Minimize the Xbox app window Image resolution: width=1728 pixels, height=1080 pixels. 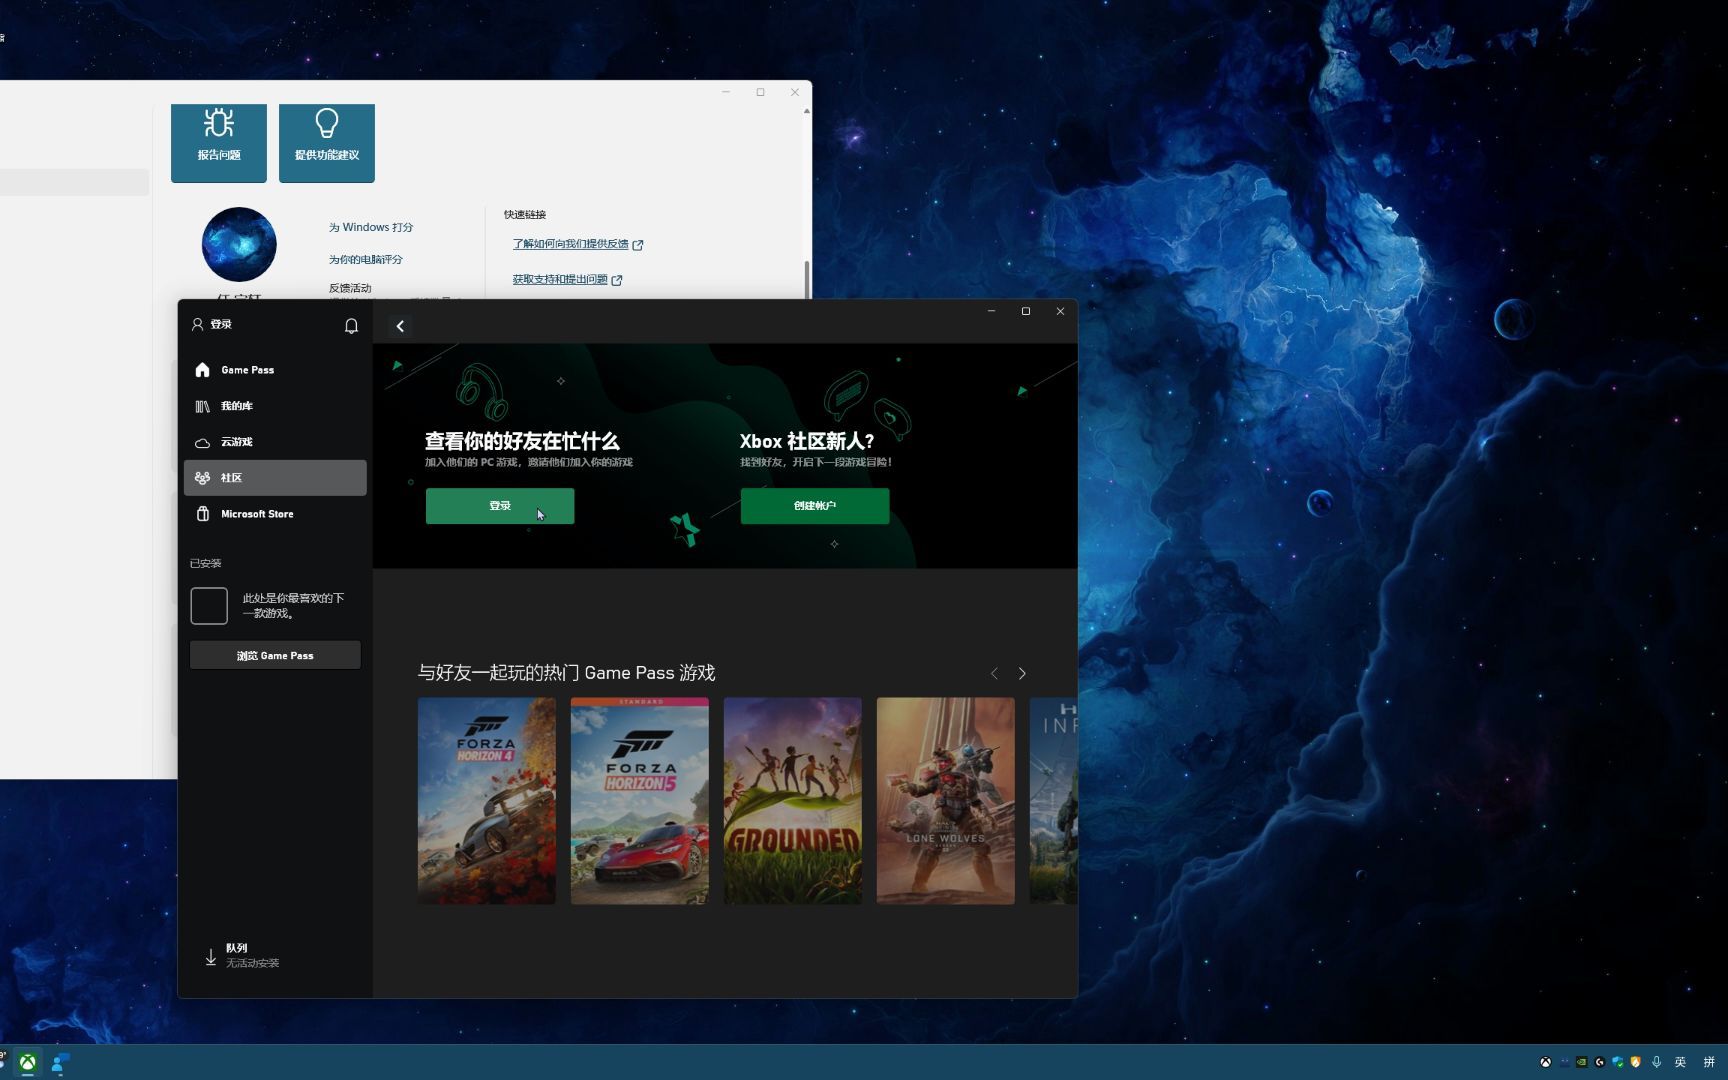tap(991, 311)
